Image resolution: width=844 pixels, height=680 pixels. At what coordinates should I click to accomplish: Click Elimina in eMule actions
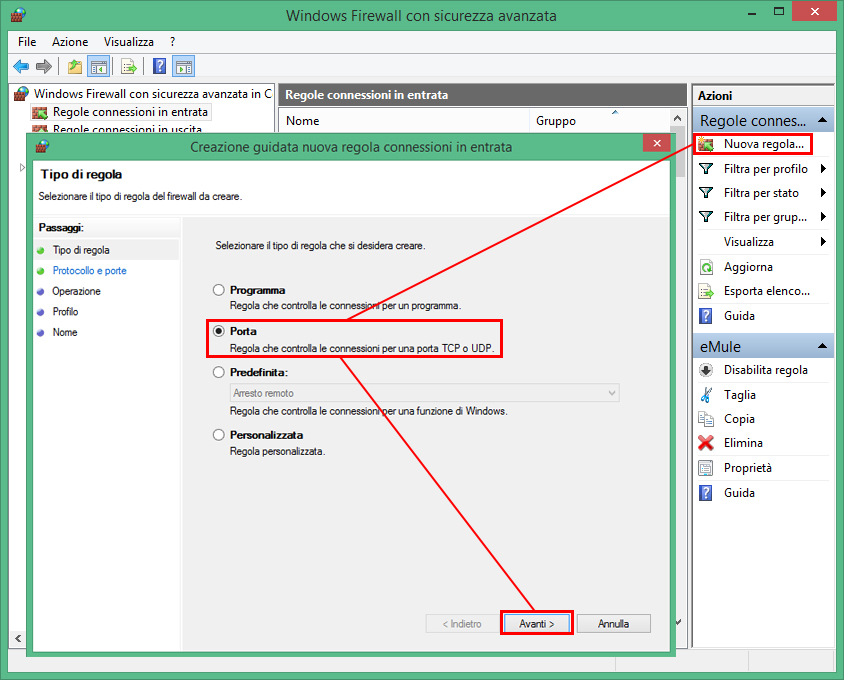point(743,443)
